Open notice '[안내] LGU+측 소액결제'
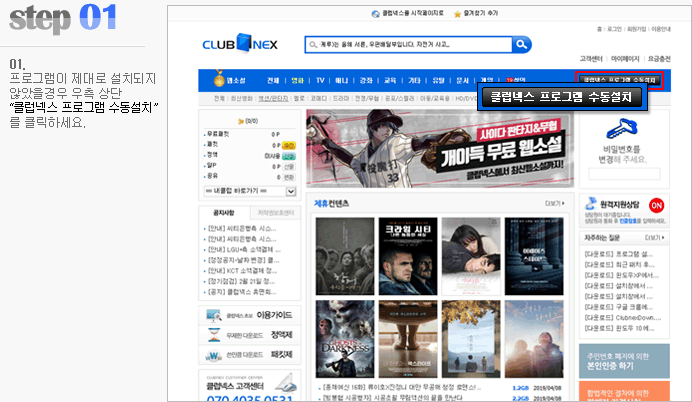 (244, 250)
